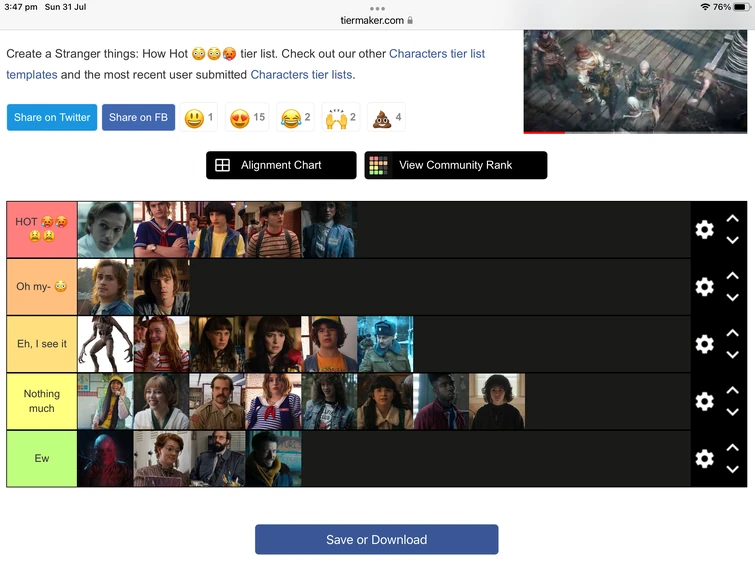755x566 pixels.
Task: Select bearded officer in Ew tier
Action: [217, 459]
